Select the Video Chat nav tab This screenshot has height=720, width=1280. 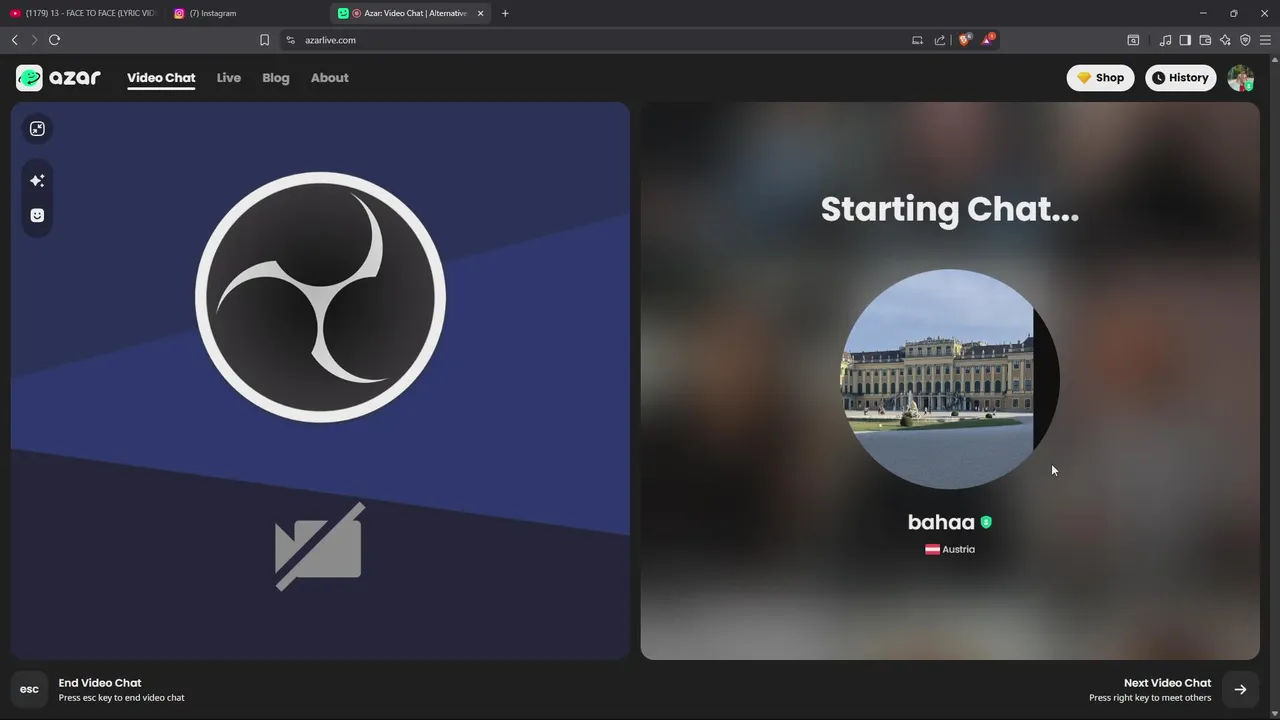[x=161, y=78]
